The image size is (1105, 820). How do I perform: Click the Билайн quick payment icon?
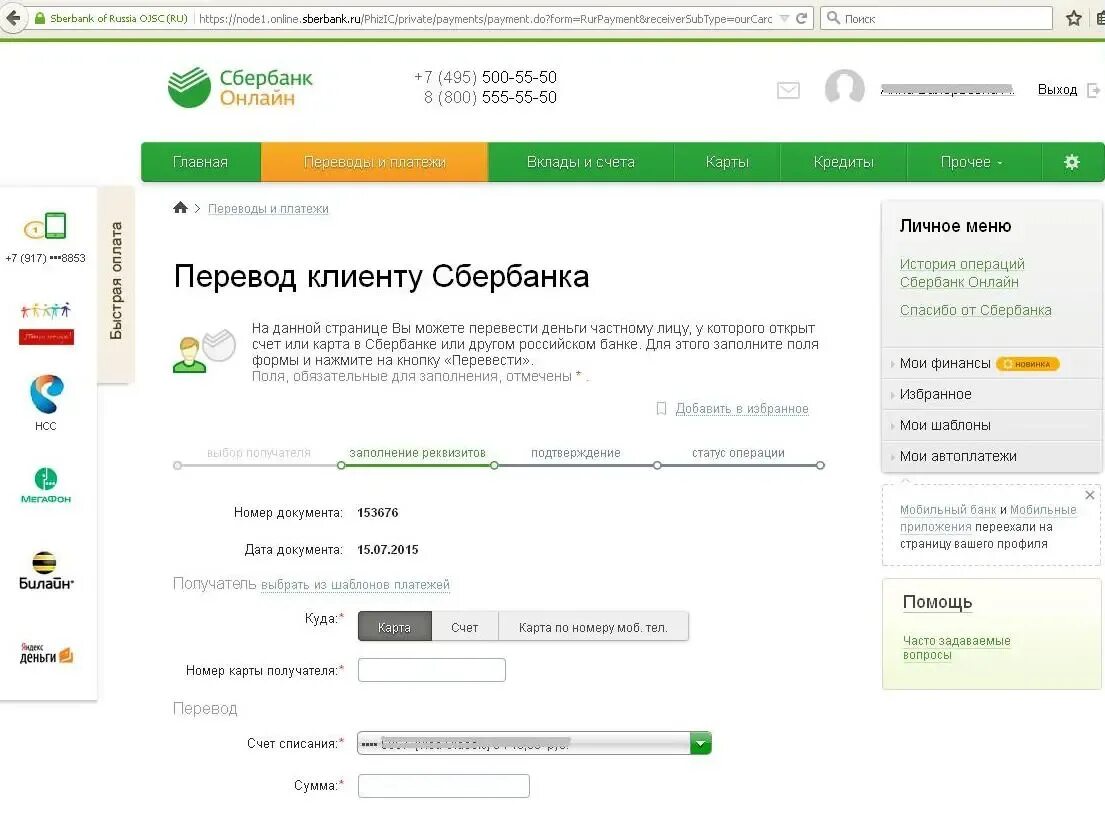pos(46,571)
